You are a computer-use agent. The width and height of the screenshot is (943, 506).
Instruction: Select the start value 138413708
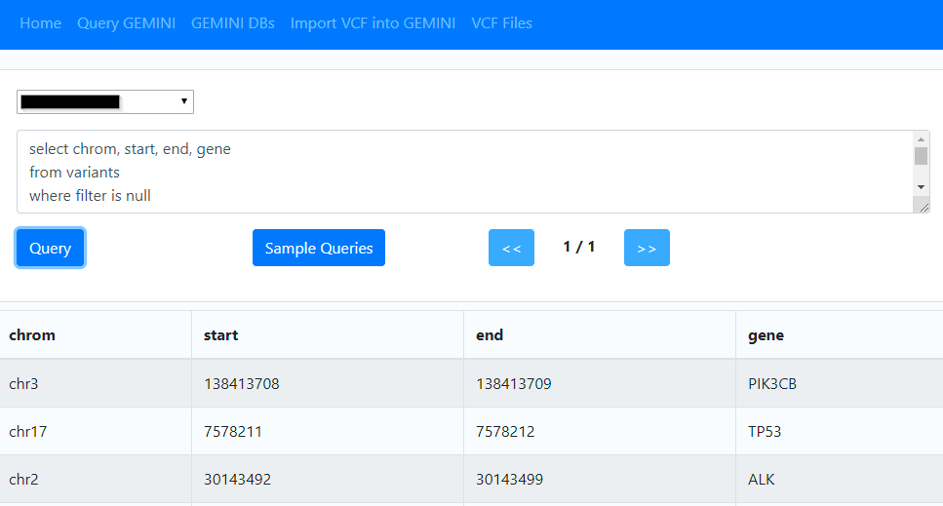(x=328, y=383)
